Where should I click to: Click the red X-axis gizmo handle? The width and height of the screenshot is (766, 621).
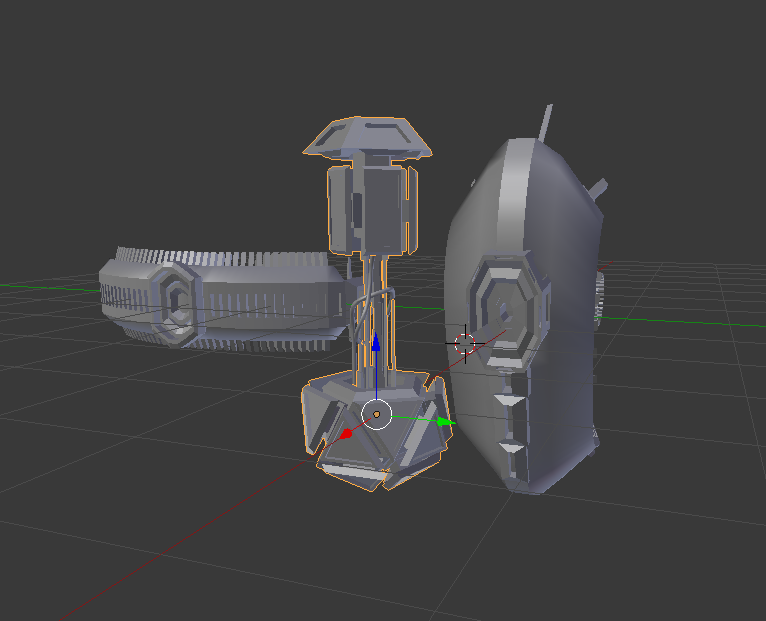pyautogui.click(x=346, y=434)
